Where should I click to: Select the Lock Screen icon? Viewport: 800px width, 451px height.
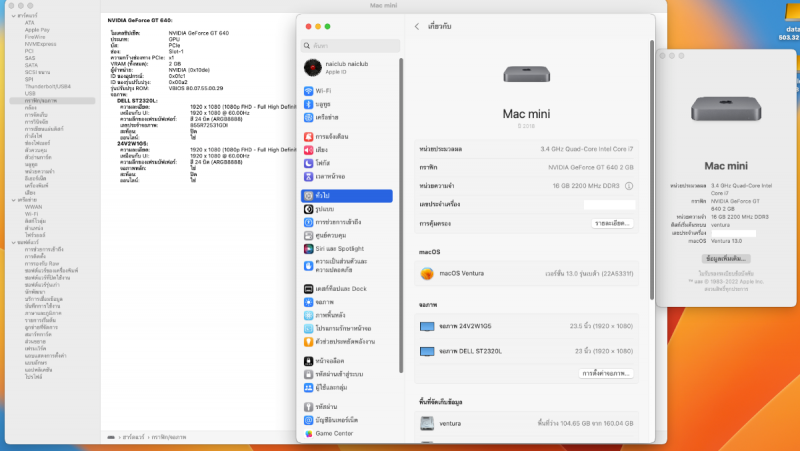(x=308, y=361)
